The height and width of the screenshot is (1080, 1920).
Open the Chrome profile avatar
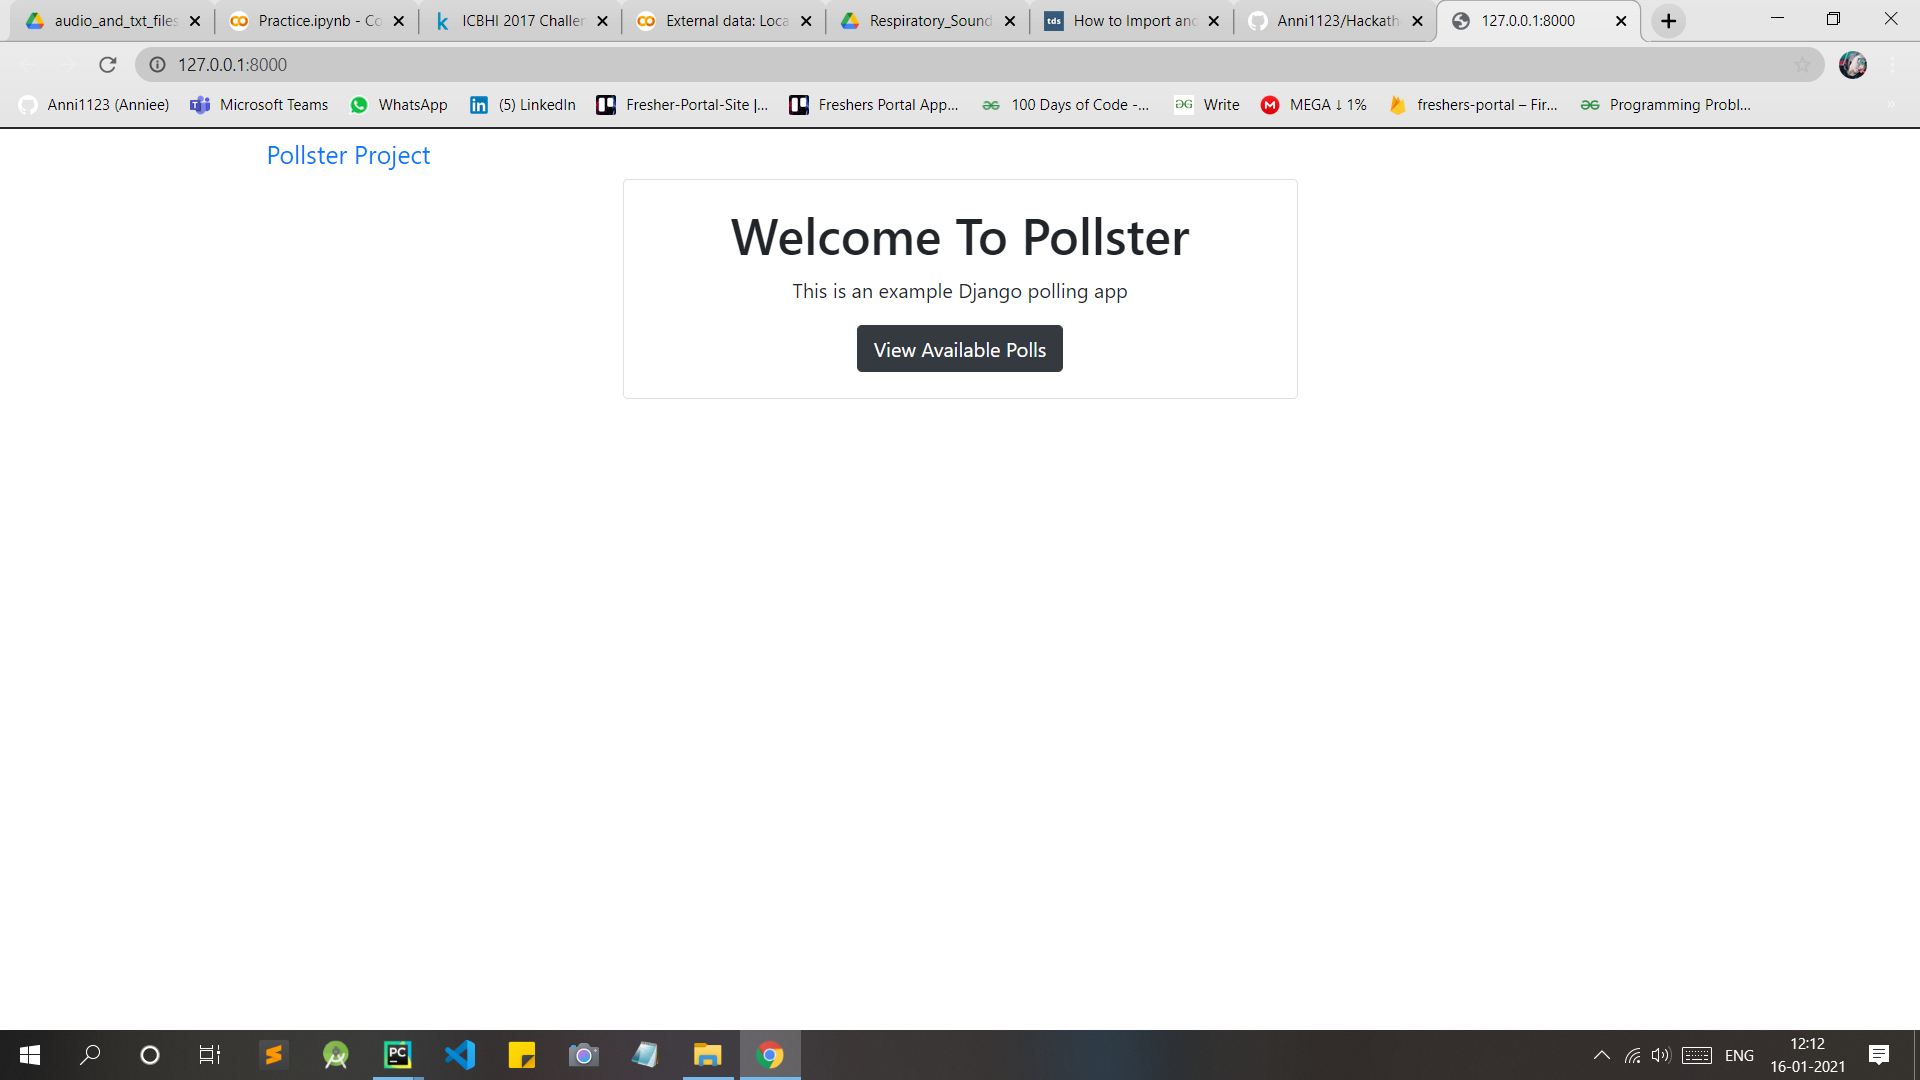point(1853,65)
